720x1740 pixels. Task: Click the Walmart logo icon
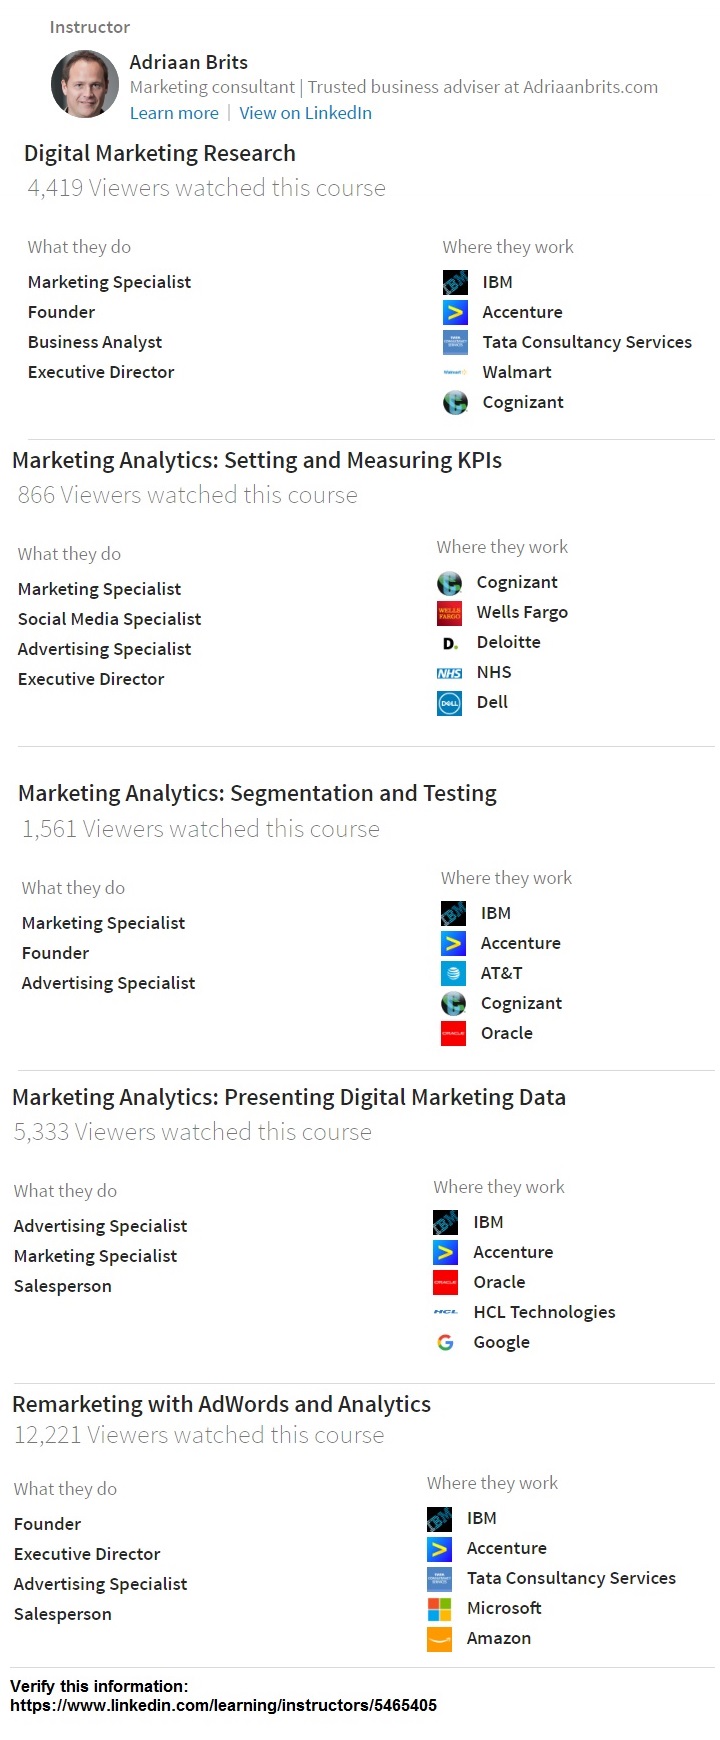(455, 372)
